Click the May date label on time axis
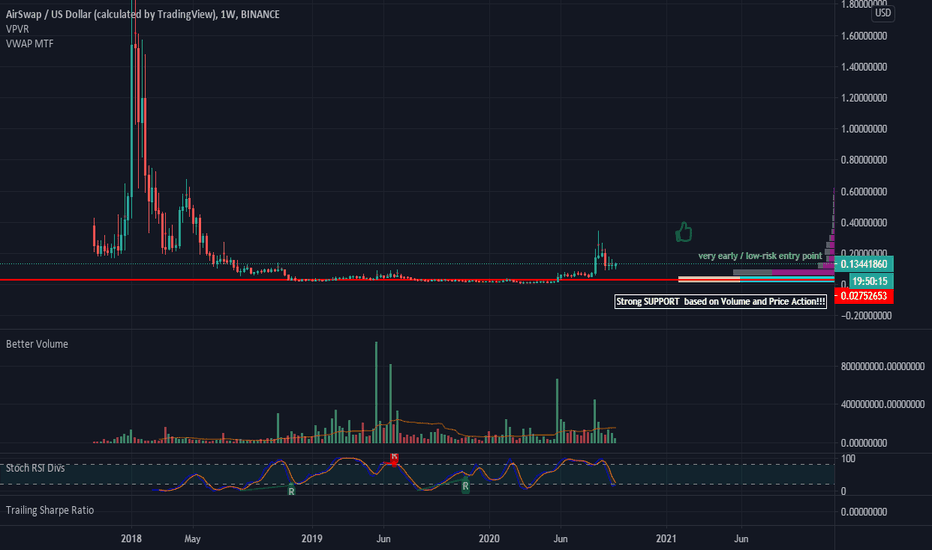This screenshot has width=932, height=550. point(193,539)
